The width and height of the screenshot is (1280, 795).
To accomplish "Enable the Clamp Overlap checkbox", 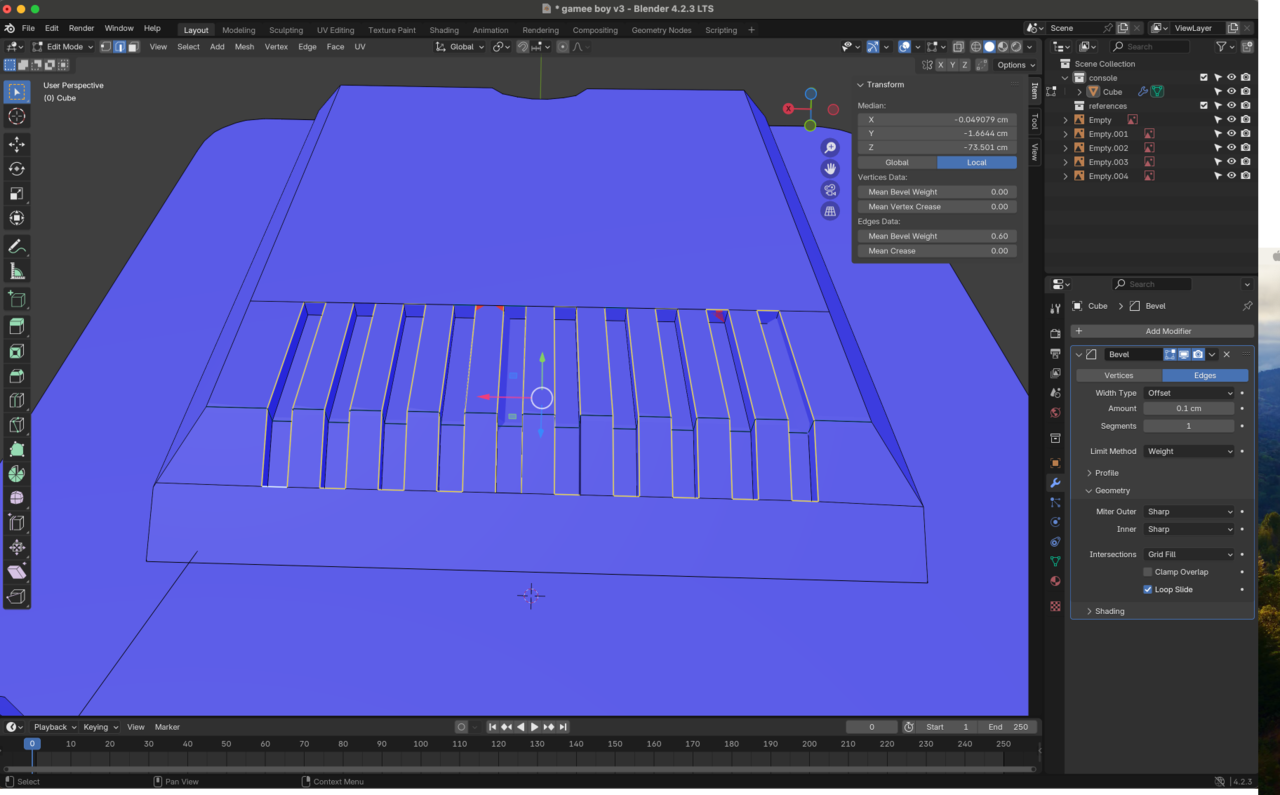I will (1148, 572).
